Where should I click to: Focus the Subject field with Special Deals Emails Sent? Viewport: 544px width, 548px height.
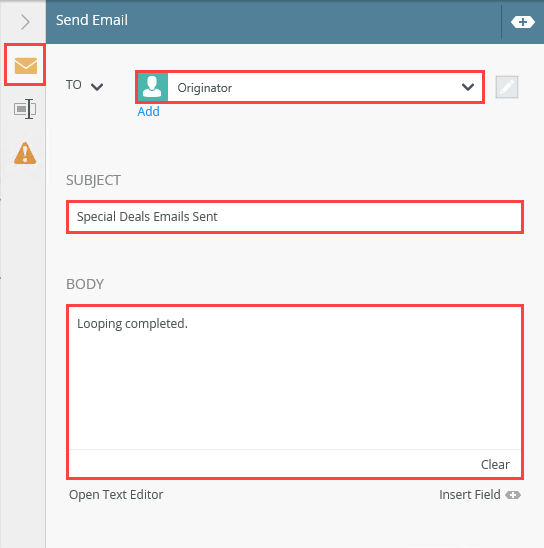[x=295, y=217]
